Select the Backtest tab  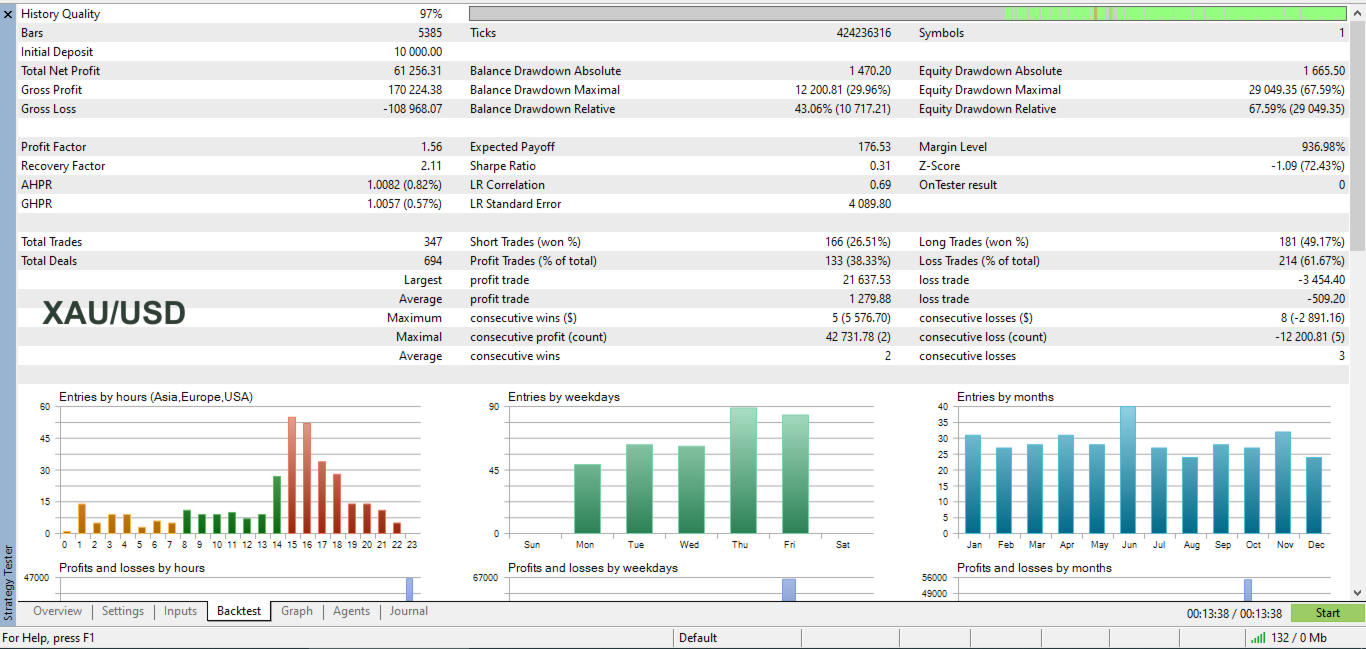[x=239, y=611]
